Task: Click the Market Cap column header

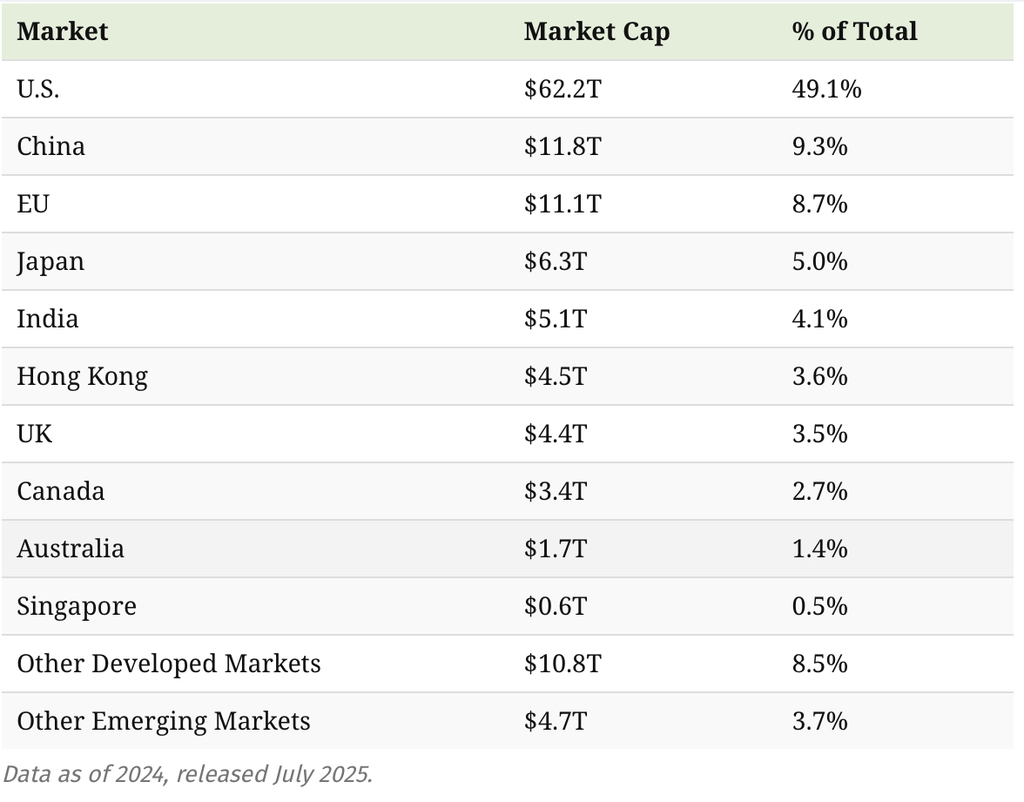Action: 596,31
